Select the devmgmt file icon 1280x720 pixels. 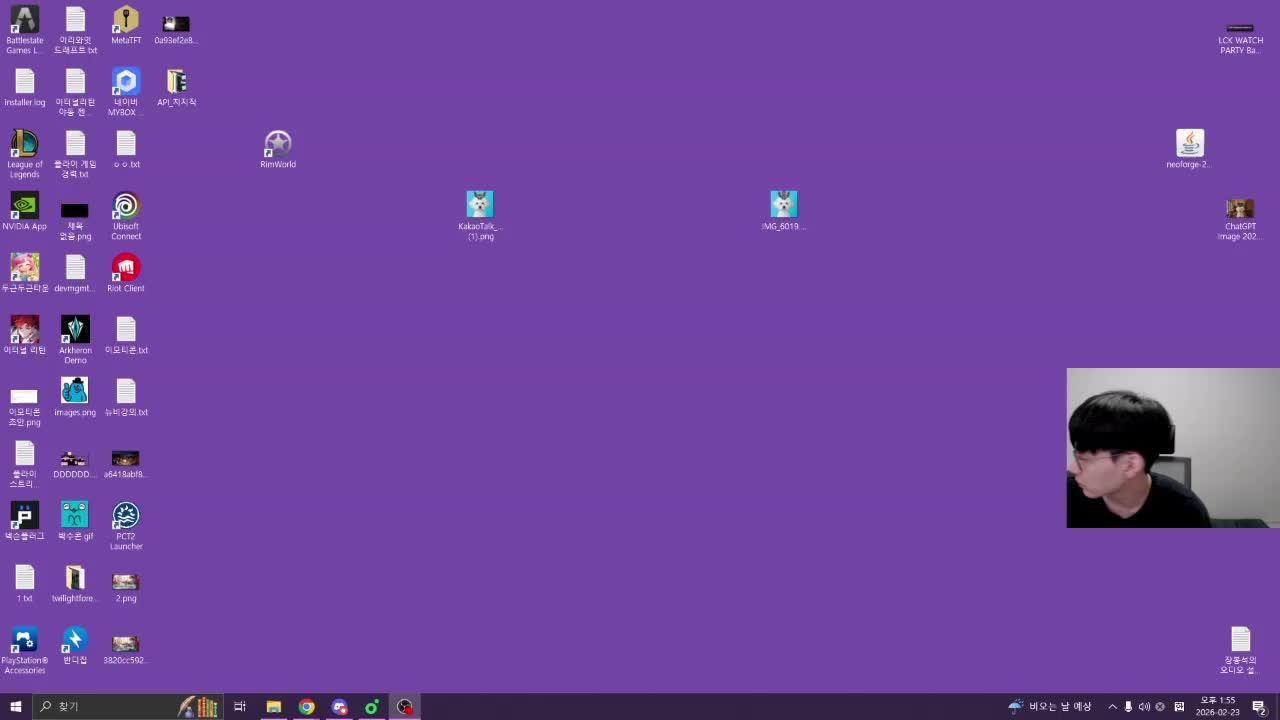point(75,273)
